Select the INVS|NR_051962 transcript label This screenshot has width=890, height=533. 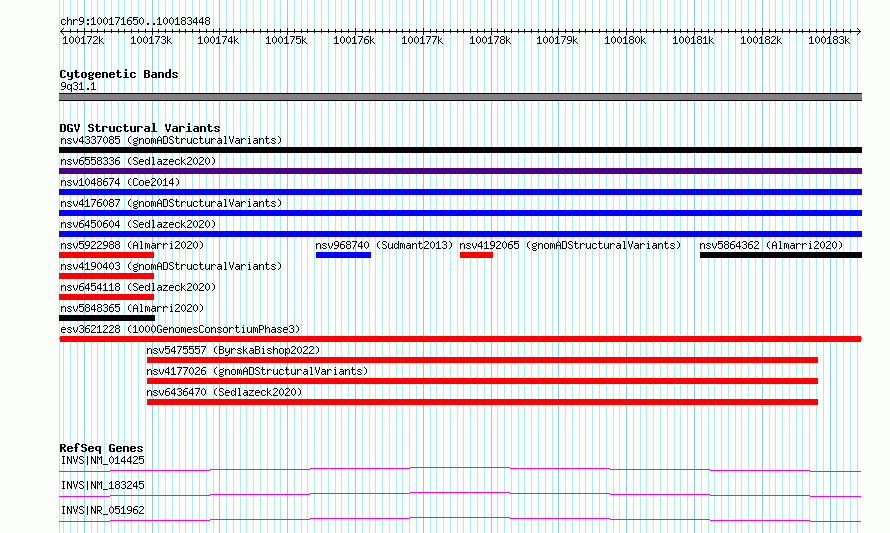[x=102, y=510]
